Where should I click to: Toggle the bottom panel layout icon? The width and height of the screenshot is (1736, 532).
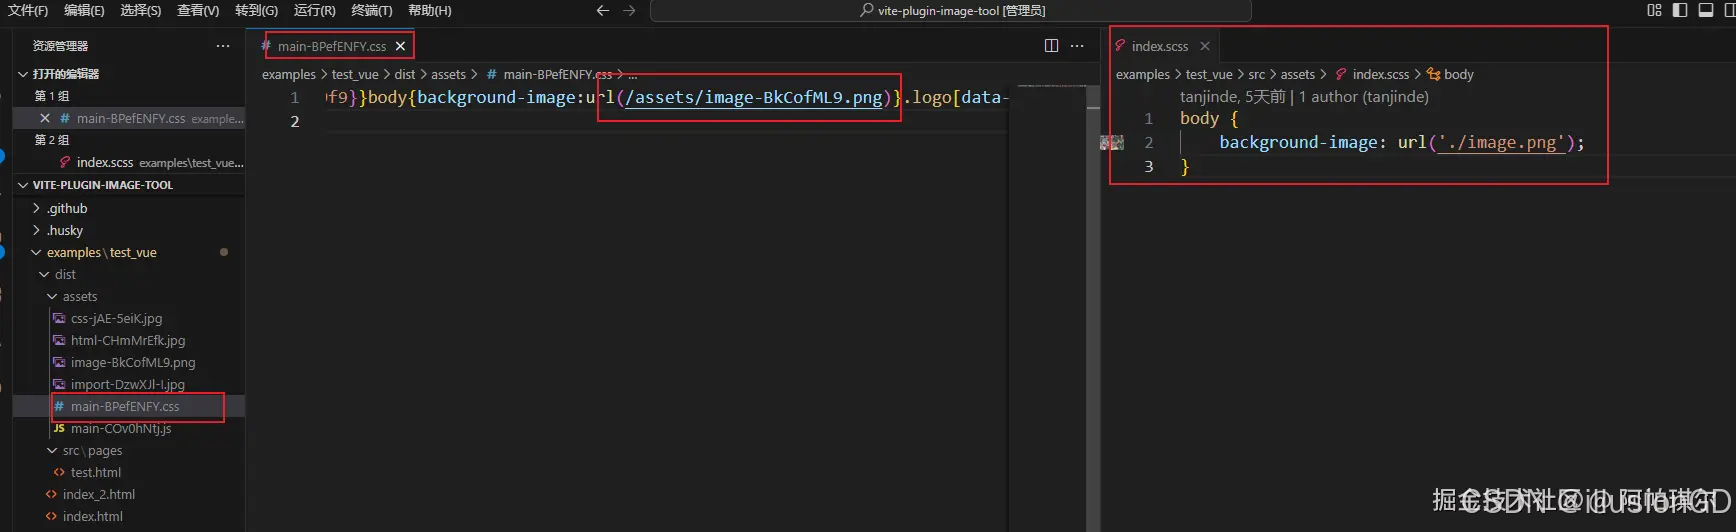click(1706, 10)
